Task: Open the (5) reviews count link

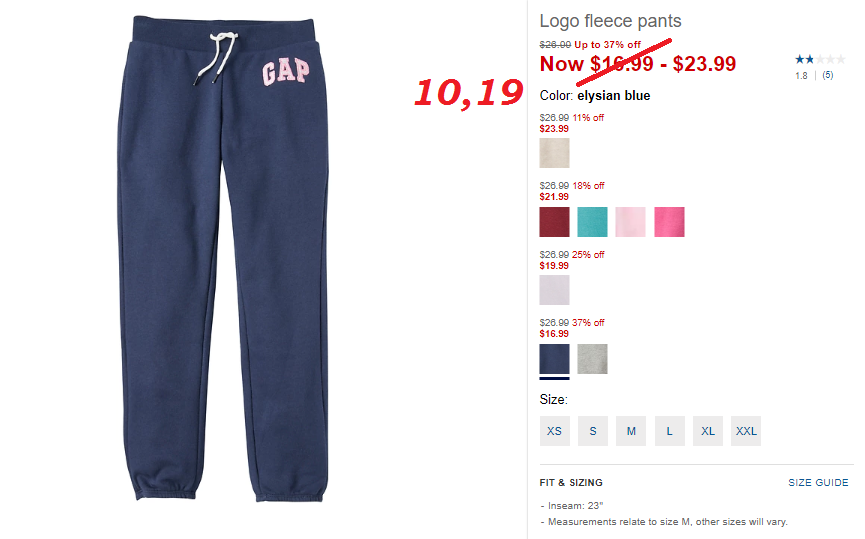Action: (827, 76)
